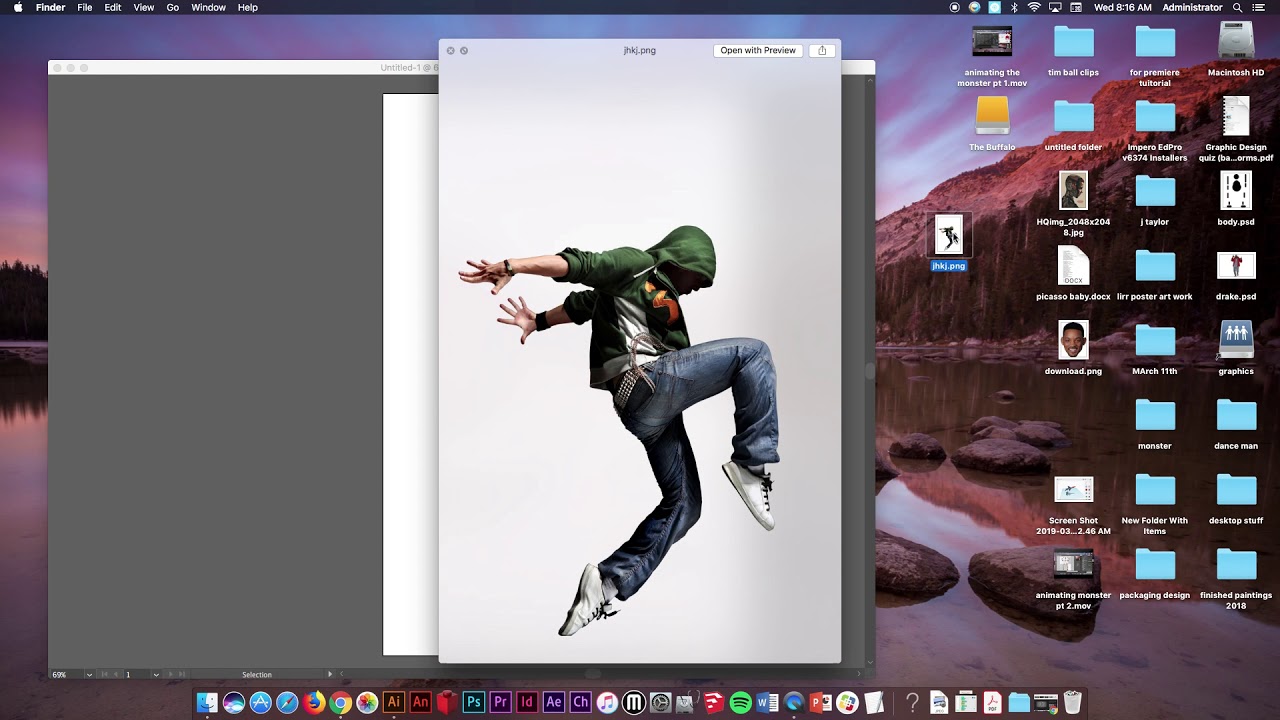Launch After Effects from the dock
This screenshot has height=720, width=1280.
[x=553, y=703]
